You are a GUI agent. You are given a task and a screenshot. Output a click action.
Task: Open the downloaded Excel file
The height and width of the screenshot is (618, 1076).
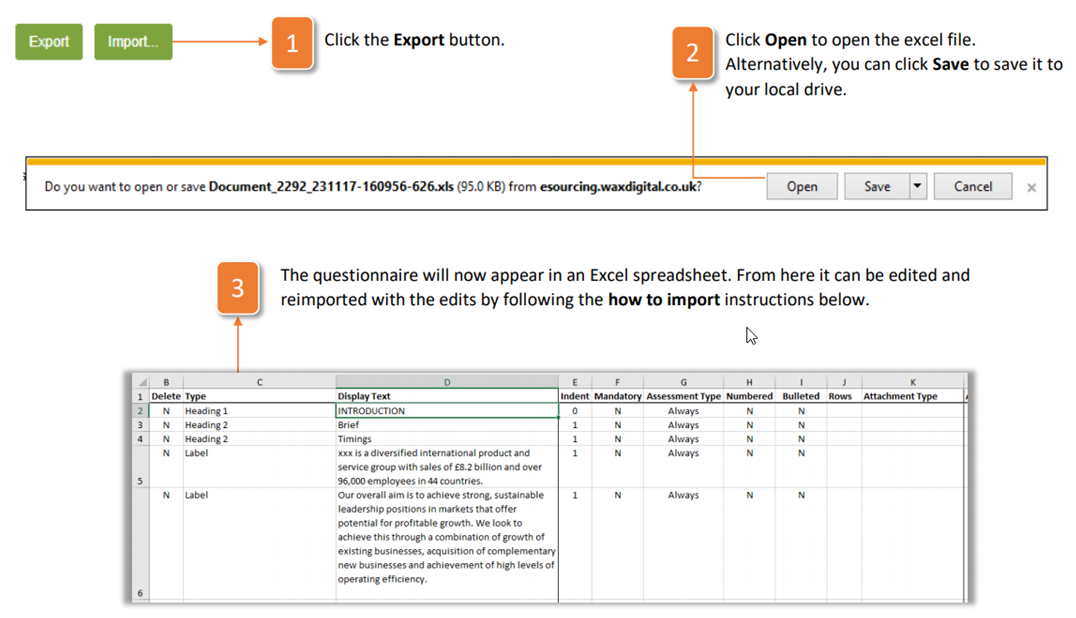point(802,187)
